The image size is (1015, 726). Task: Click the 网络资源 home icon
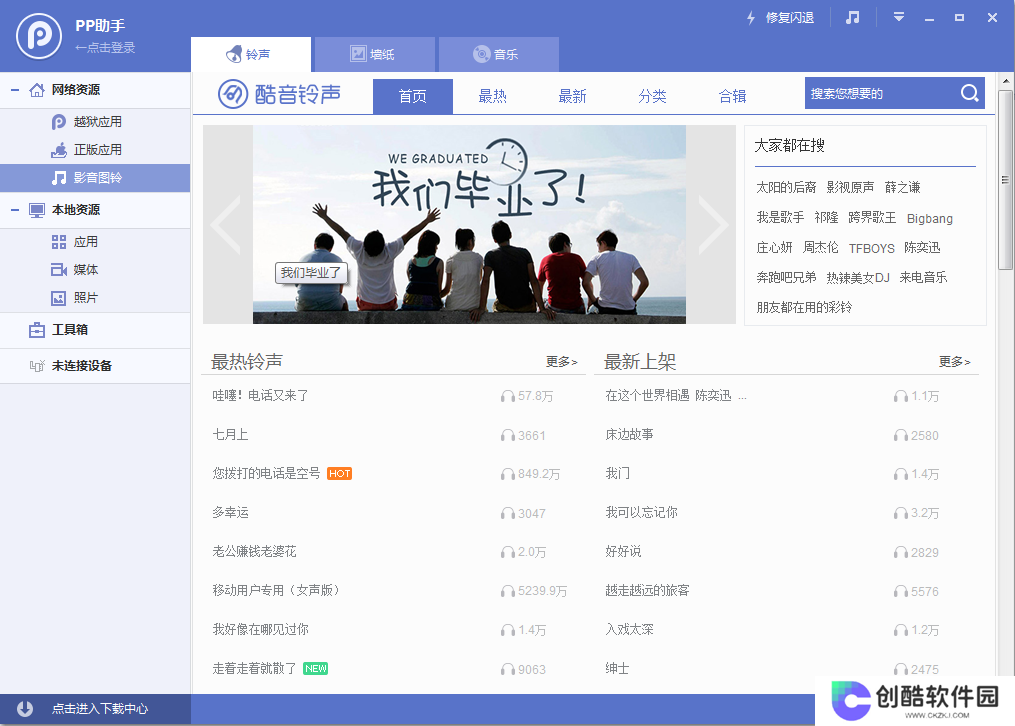37,90
